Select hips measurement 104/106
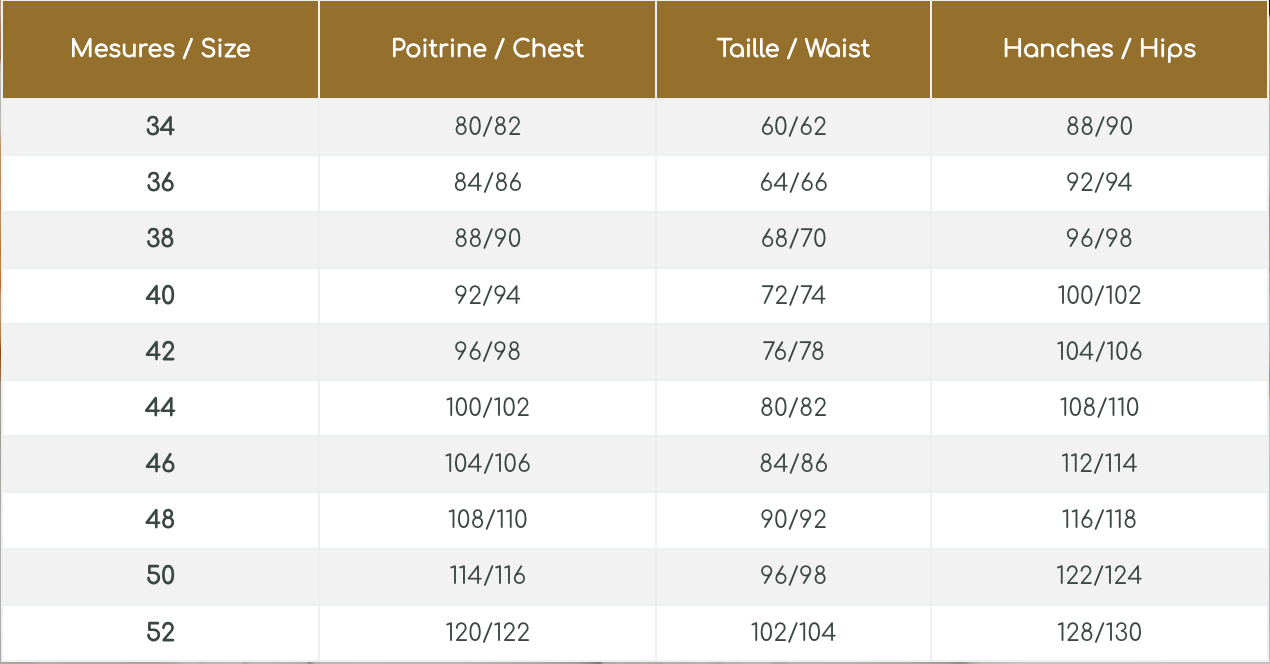Viewport: 1270px width, 664px height. coord(1099,351)
